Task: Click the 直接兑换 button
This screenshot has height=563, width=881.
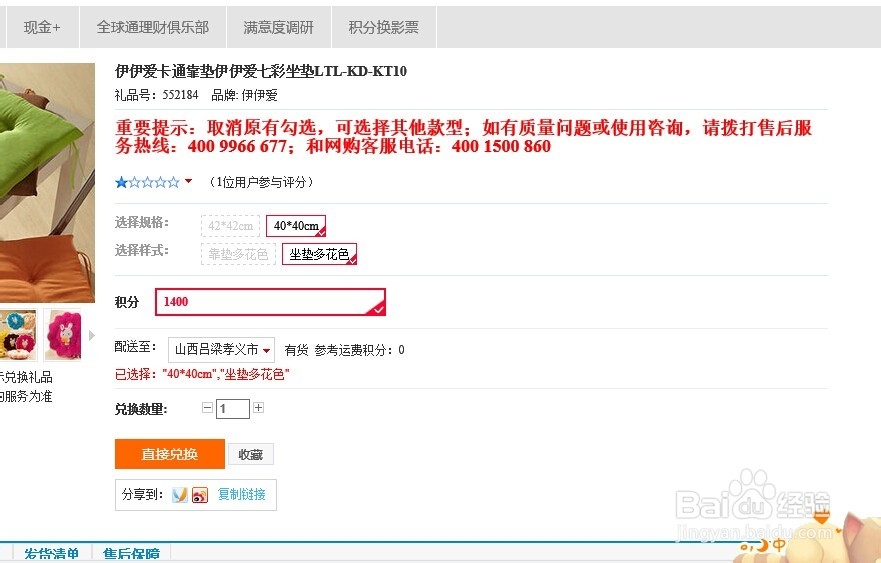Action: 170,454
